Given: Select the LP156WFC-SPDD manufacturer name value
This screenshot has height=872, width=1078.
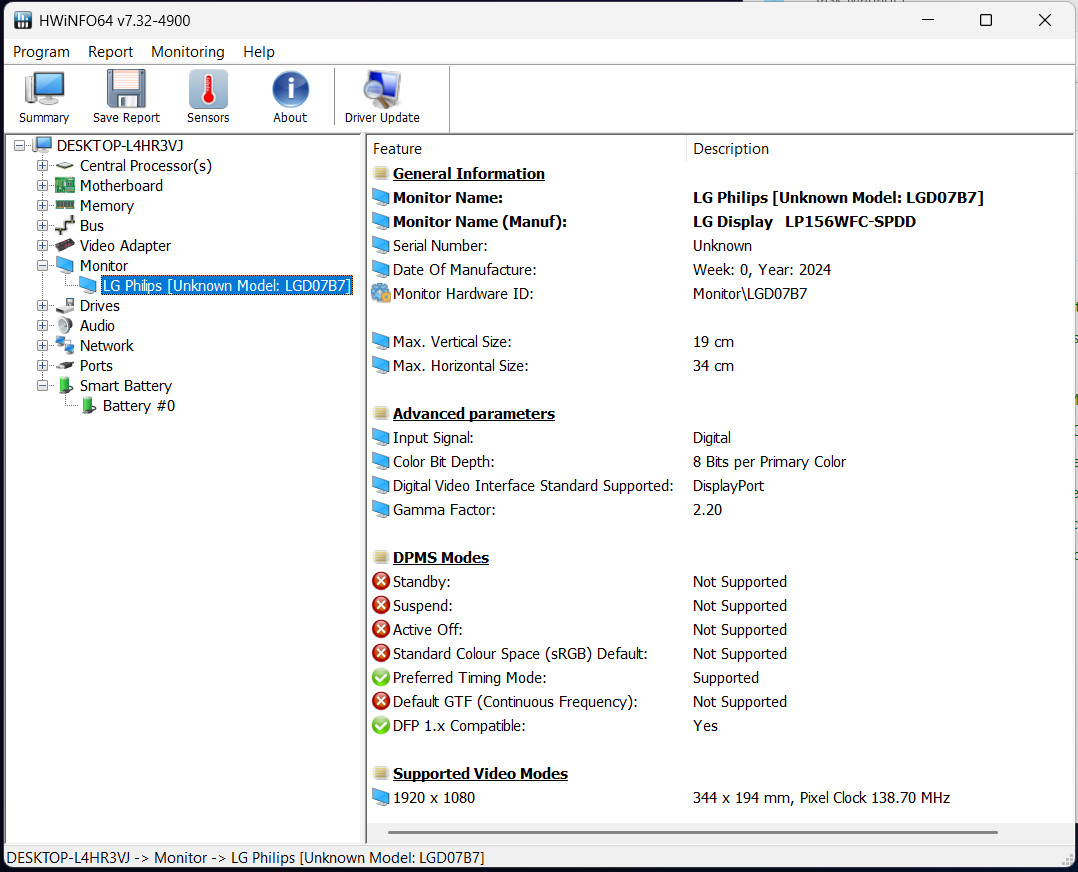Looking at the screenshot, I should 850,222.
